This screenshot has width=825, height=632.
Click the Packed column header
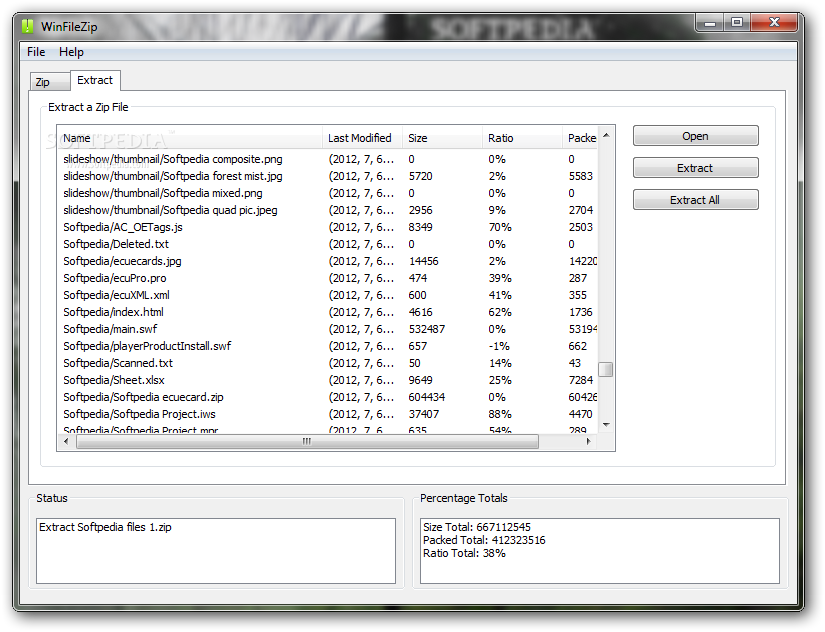click(x=580, y=138)
